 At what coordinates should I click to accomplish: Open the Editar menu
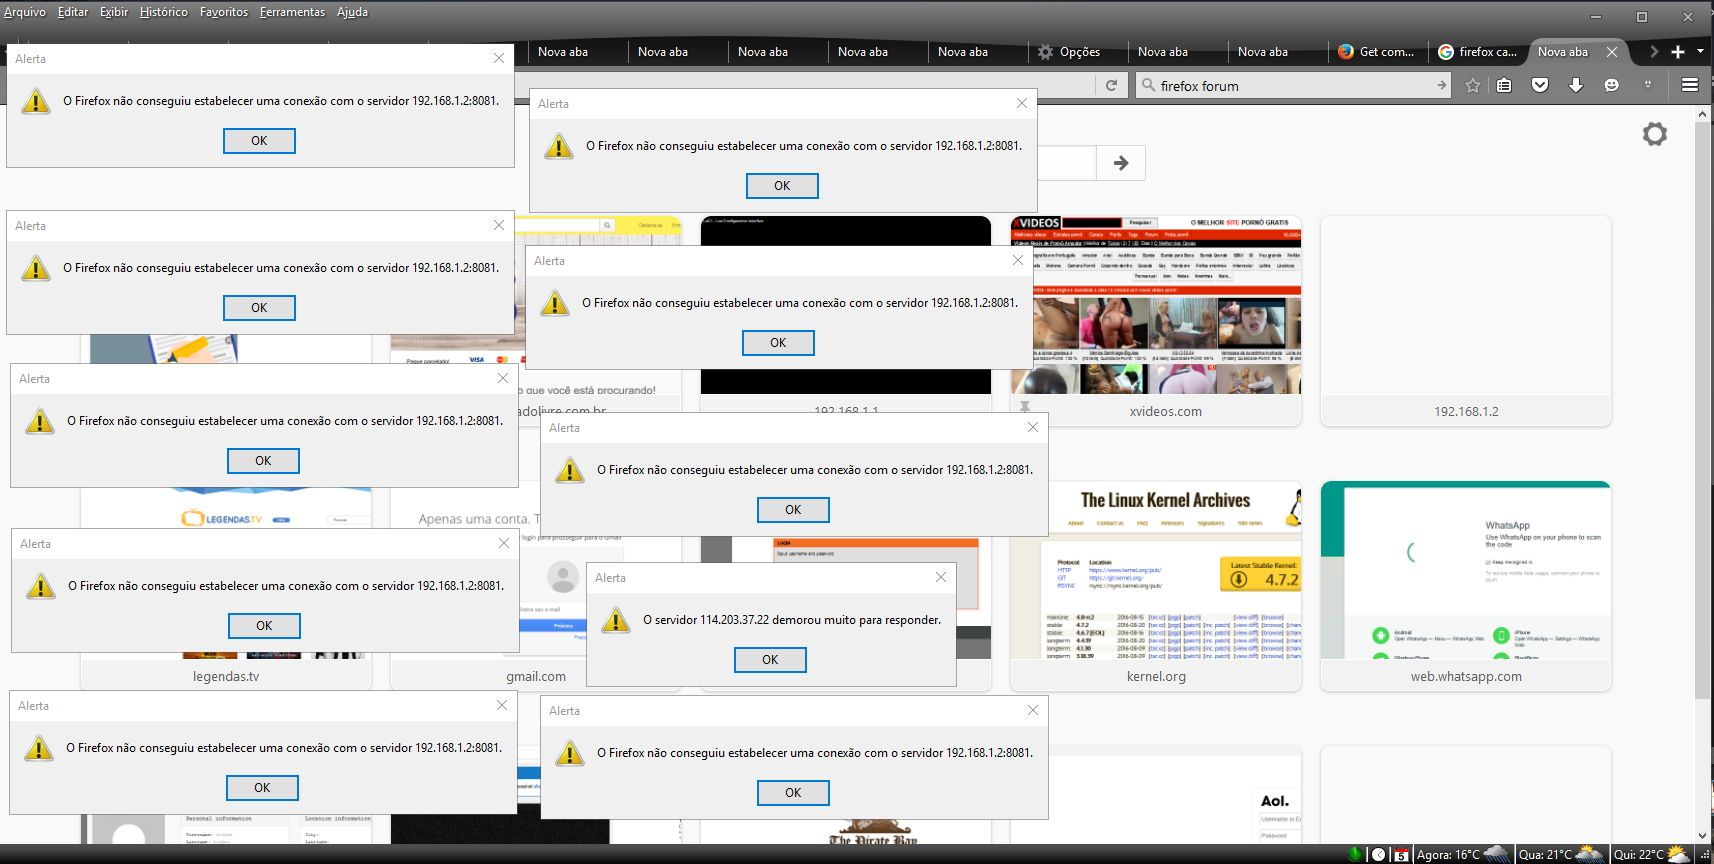(x=73, y=12)
